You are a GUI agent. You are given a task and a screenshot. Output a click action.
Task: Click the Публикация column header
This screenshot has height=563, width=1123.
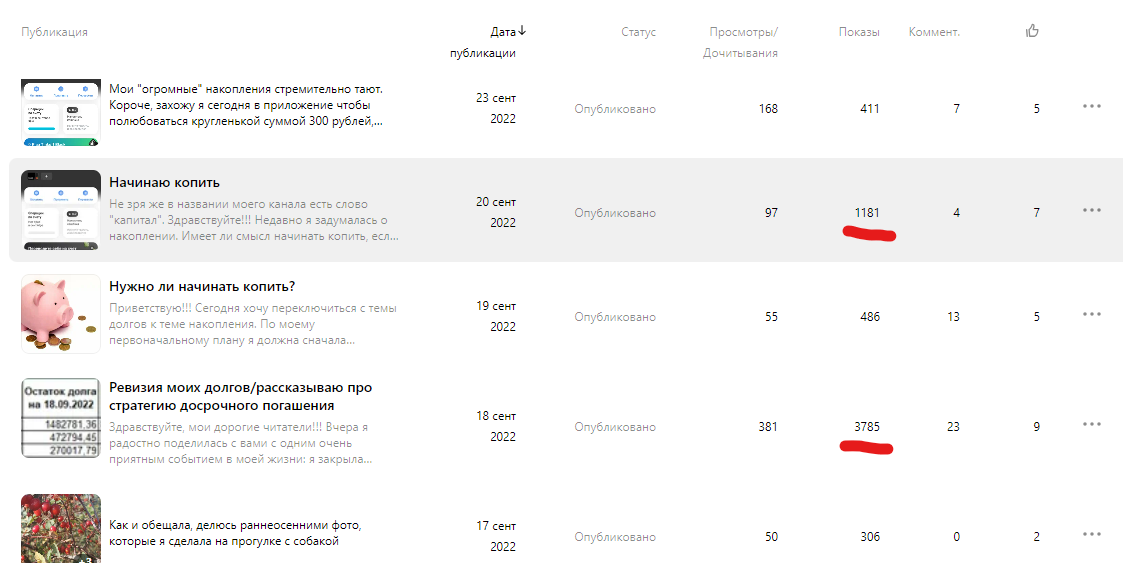tap(54, 32)
